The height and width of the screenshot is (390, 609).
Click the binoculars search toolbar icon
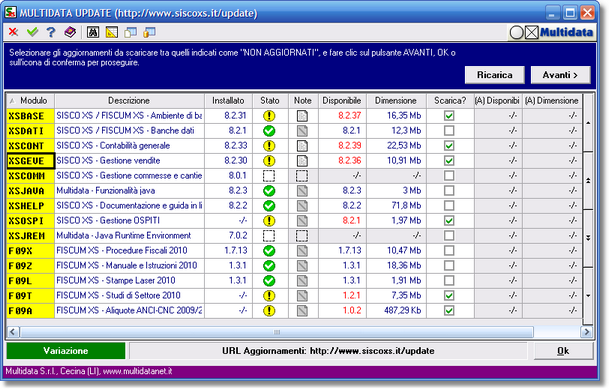(93, 32)
